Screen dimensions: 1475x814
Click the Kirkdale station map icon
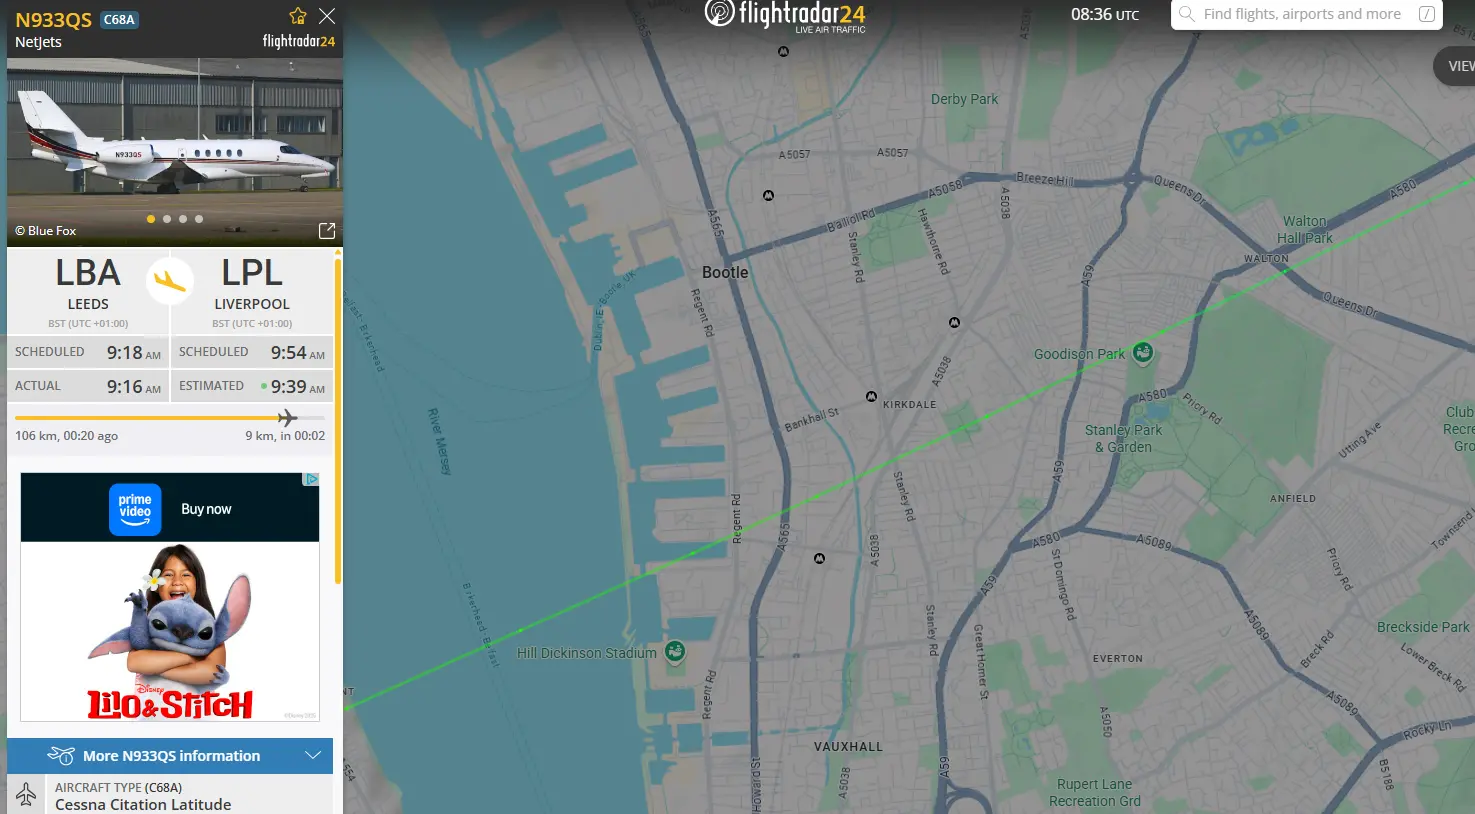tap(871, 397)
